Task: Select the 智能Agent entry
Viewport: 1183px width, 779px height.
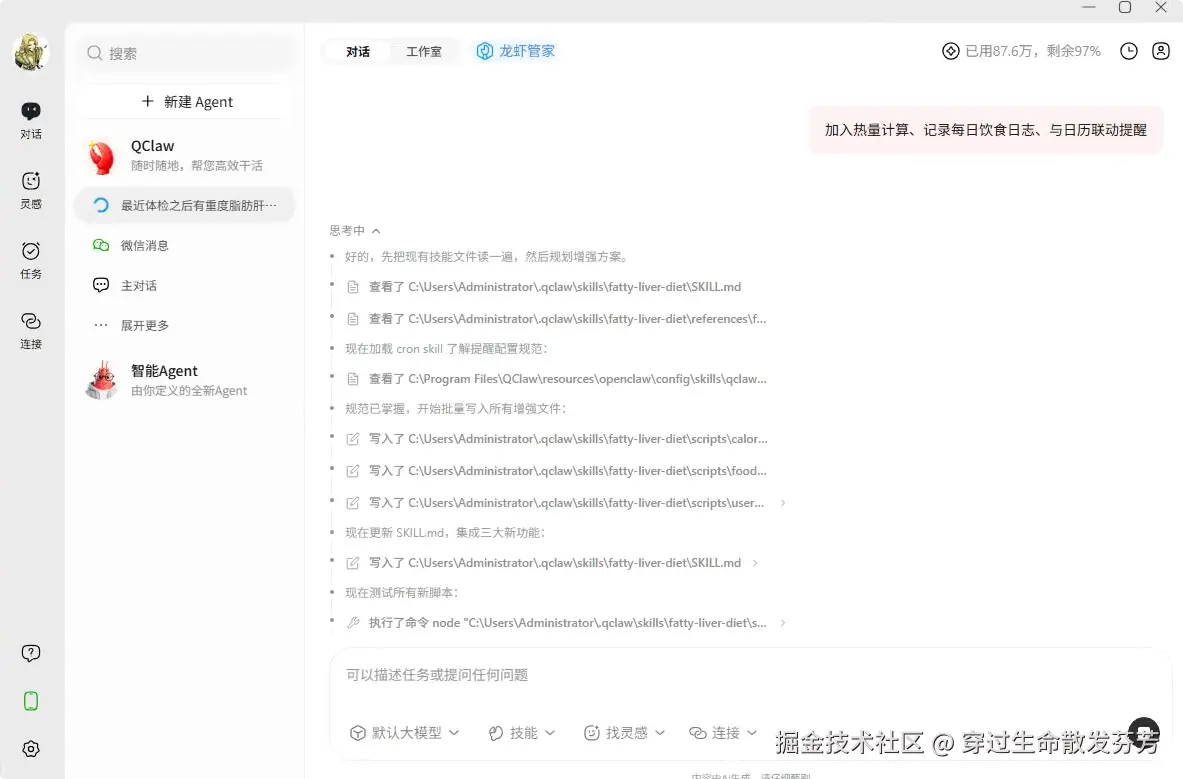Action: pyautogui.click(x=184, y=379)
